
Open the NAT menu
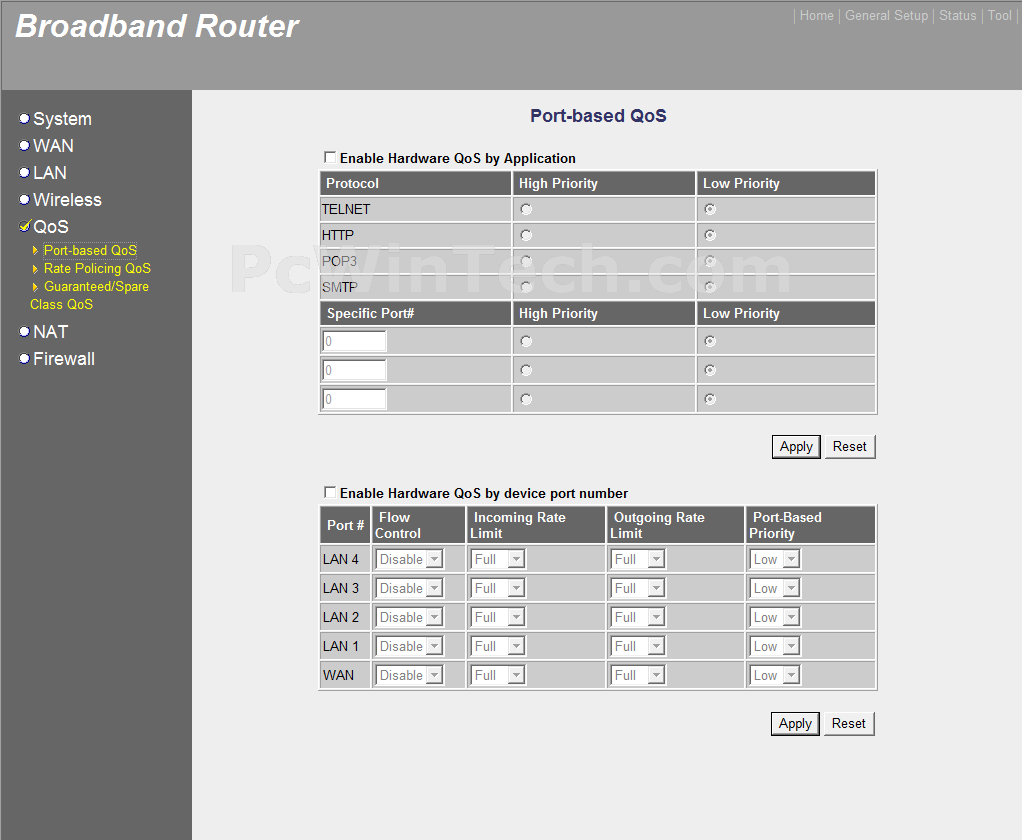(x=51, y=332)
